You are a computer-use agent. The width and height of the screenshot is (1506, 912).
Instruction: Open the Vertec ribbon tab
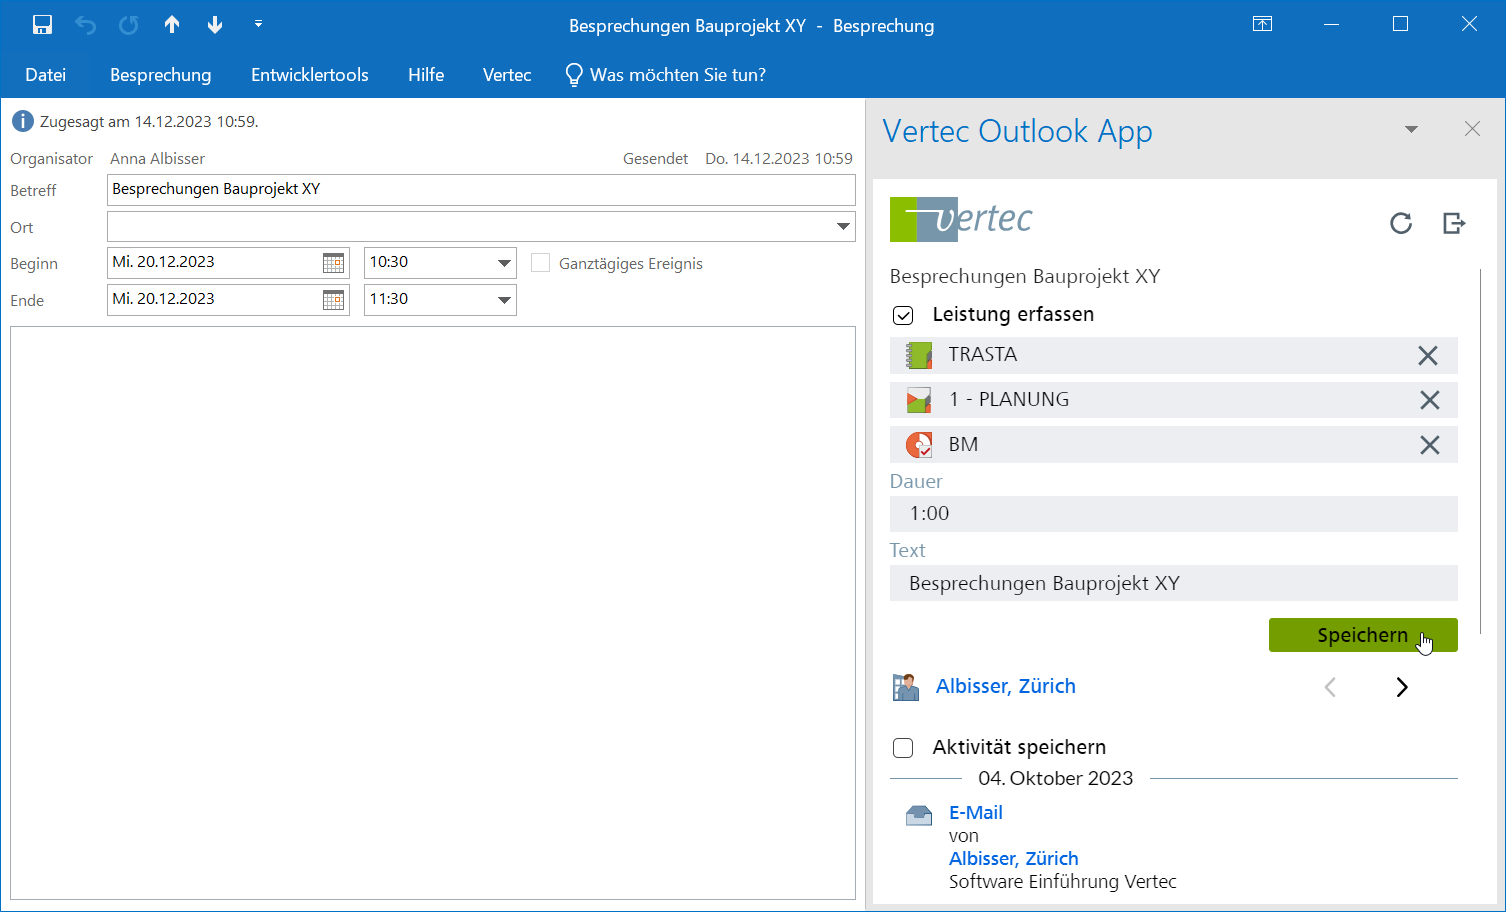coord(506,75)
